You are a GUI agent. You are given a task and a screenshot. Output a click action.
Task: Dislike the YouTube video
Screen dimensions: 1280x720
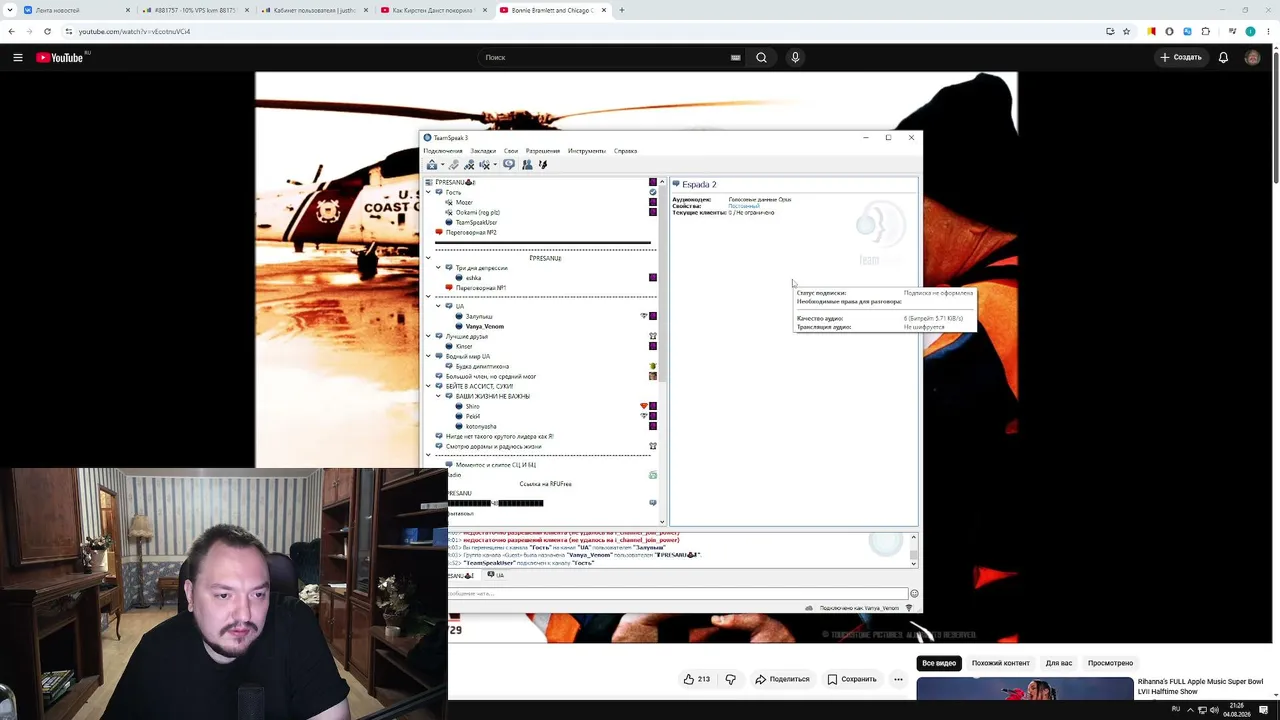click(x=730, y=679)
